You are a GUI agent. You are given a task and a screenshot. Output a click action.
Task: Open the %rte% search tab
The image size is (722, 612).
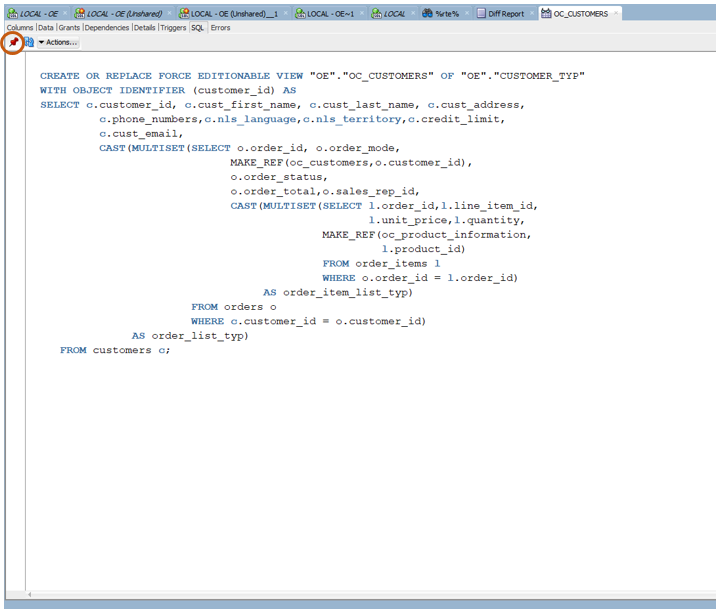coord(447,14)
